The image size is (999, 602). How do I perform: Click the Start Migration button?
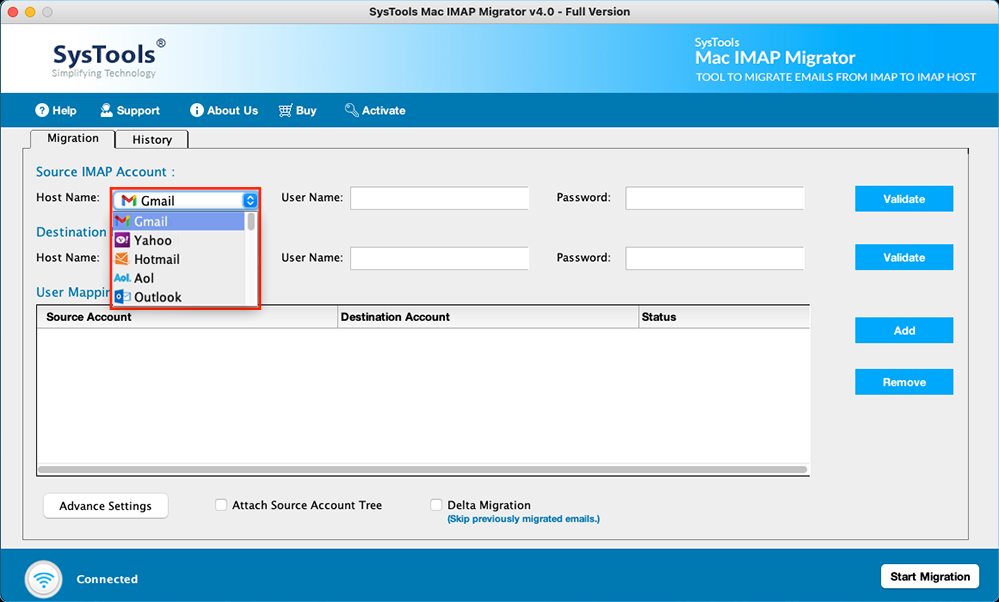pos(930,577)
